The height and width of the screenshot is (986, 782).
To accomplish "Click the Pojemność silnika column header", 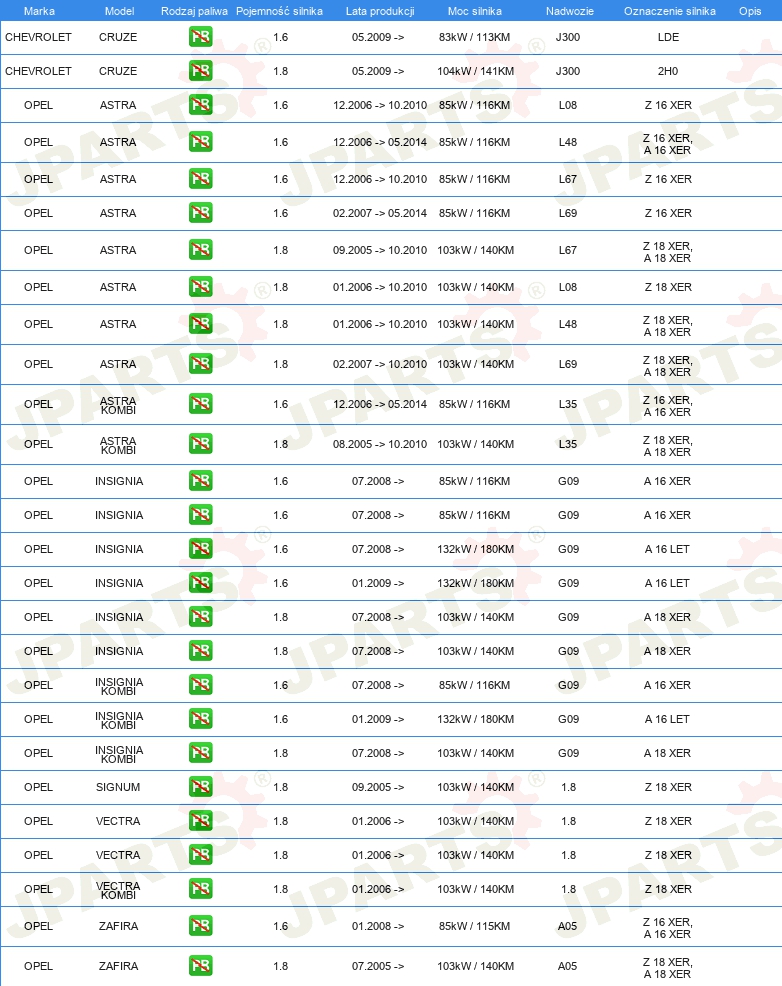I will (279, 11).
